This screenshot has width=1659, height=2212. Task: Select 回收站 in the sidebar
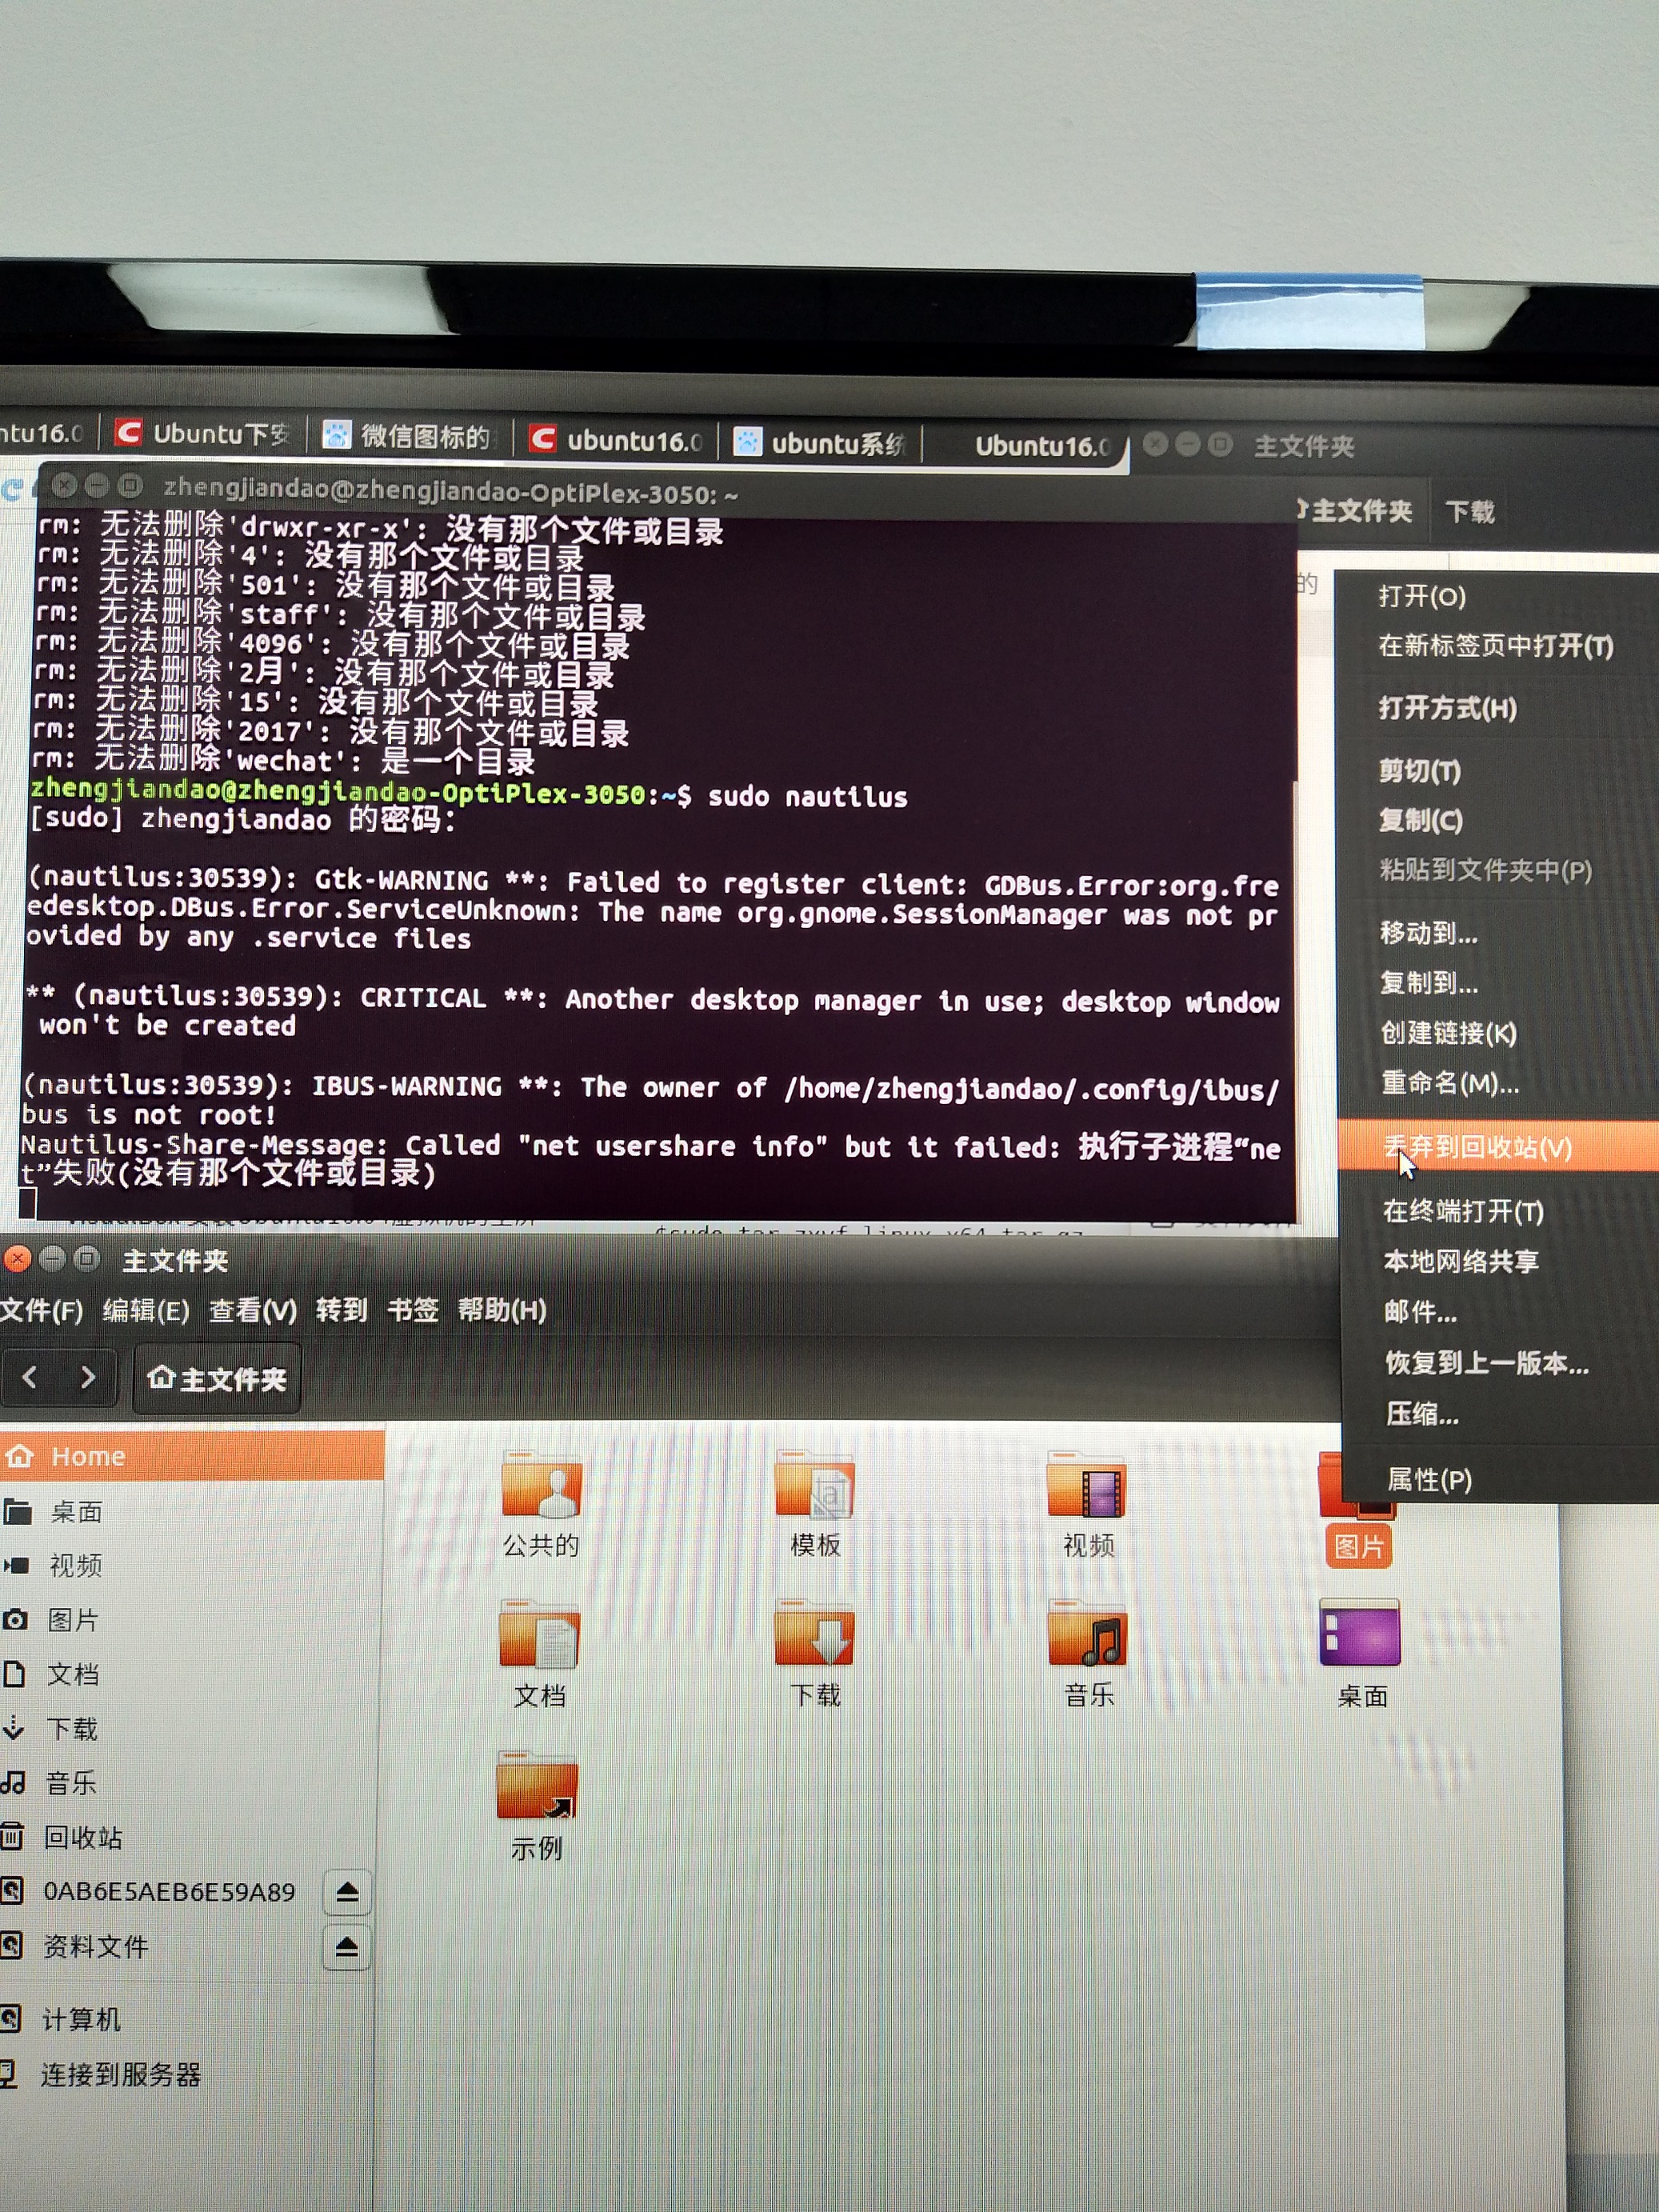(82, 1837)
